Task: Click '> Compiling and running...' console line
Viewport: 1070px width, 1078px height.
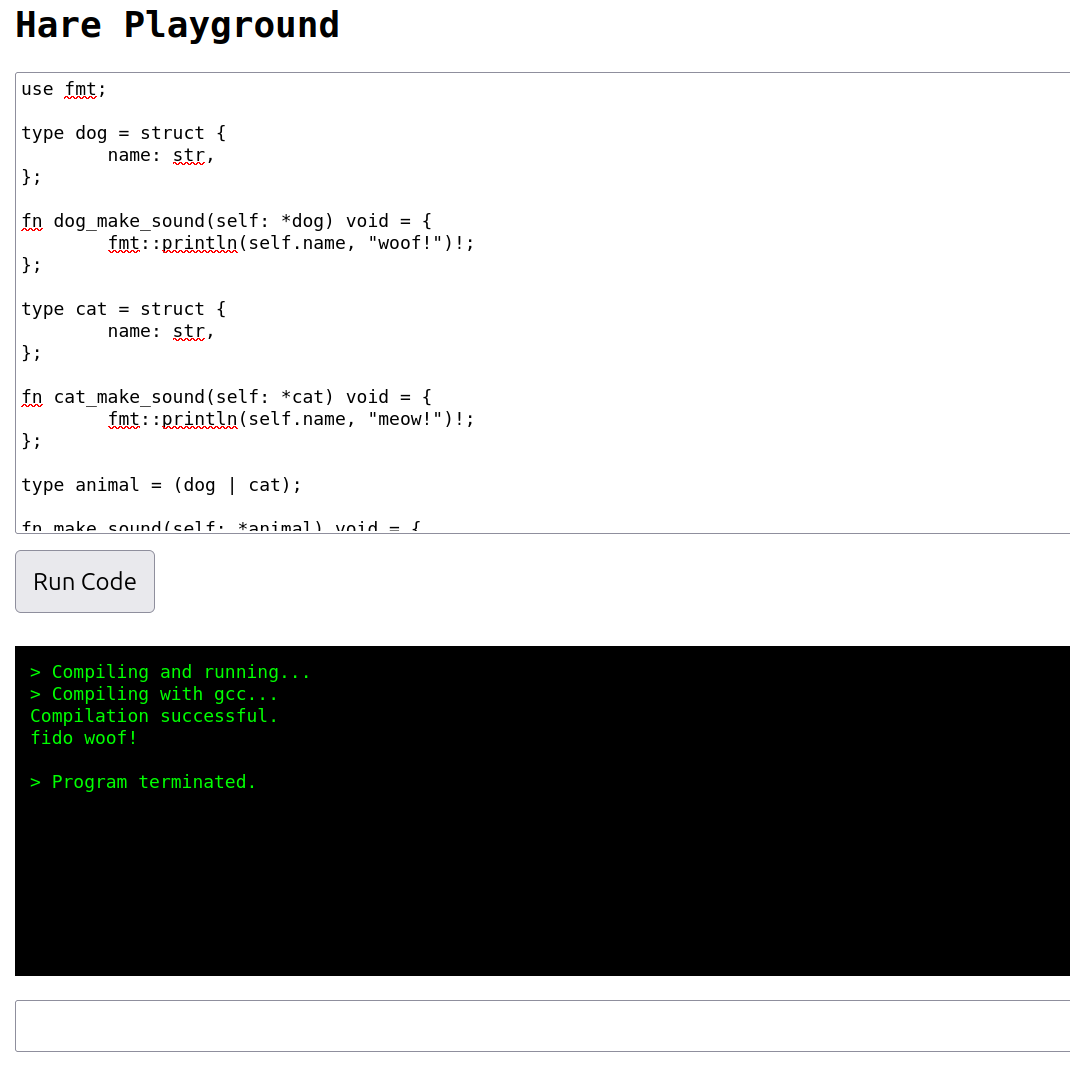Action: [x=171, y=672]
